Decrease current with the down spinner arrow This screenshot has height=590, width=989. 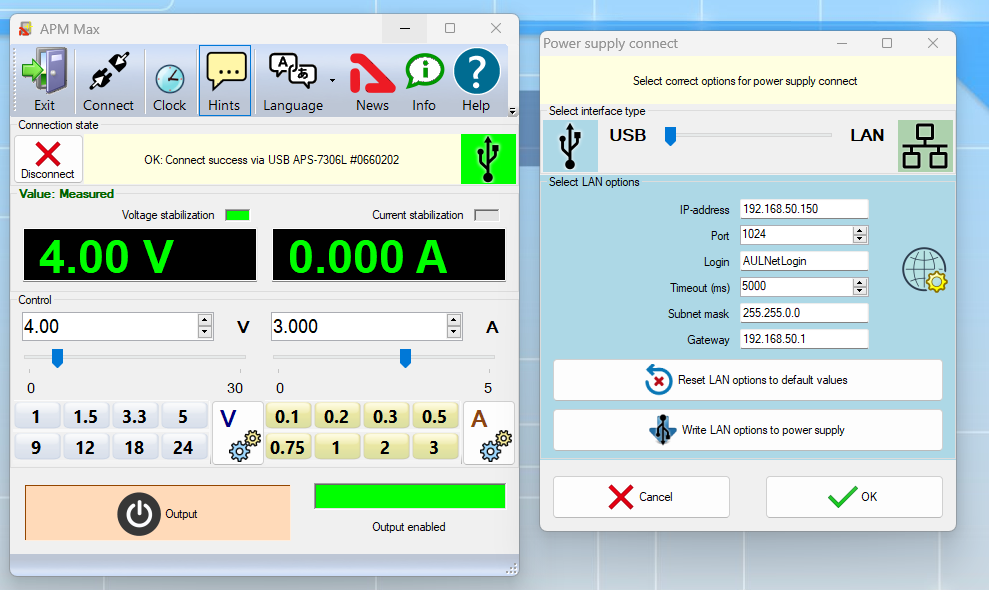(454, 333)
